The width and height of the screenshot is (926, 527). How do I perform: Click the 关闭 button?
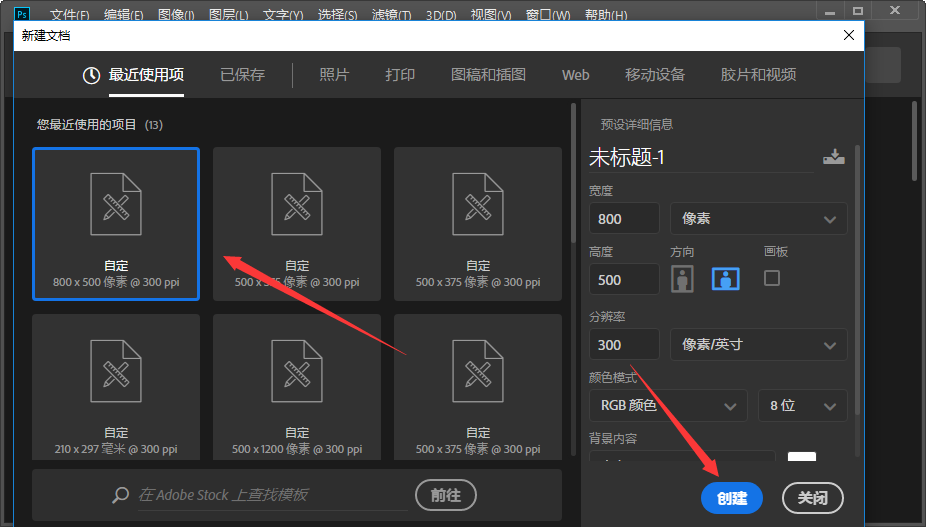(x=813, y=498)
